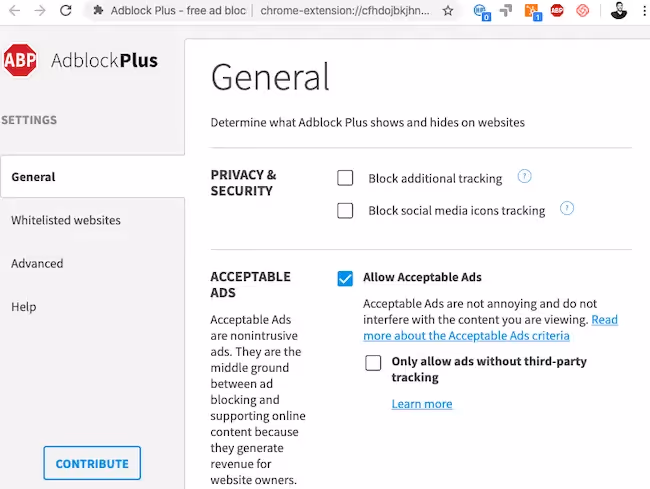Viewport: 650px width, 489px height.
Task: Click the General page heading
Action: 270,77
